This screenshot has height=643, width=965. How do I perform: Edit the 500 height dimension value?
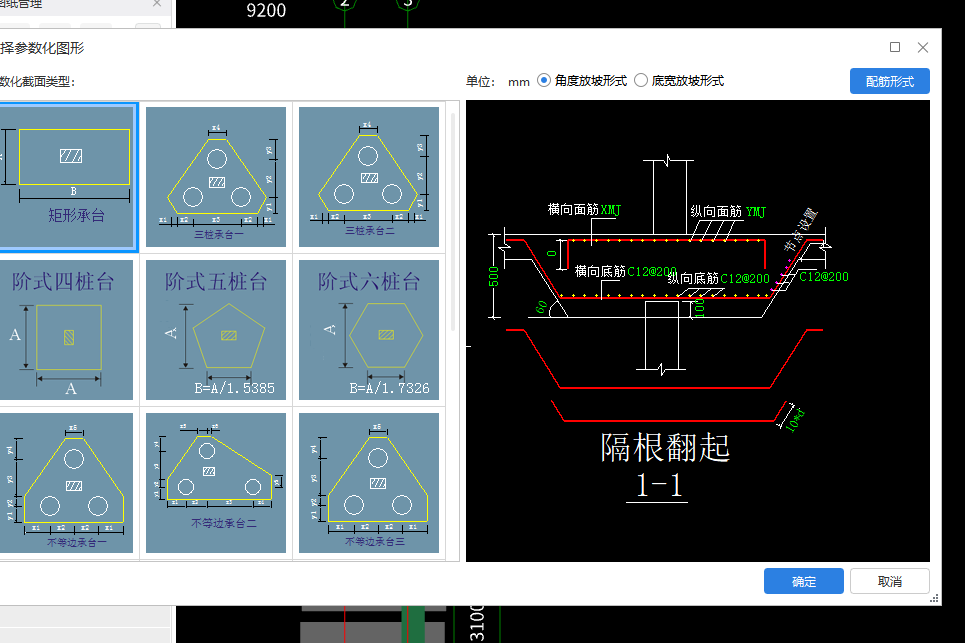pyautogui.click(x=494, y=276)
